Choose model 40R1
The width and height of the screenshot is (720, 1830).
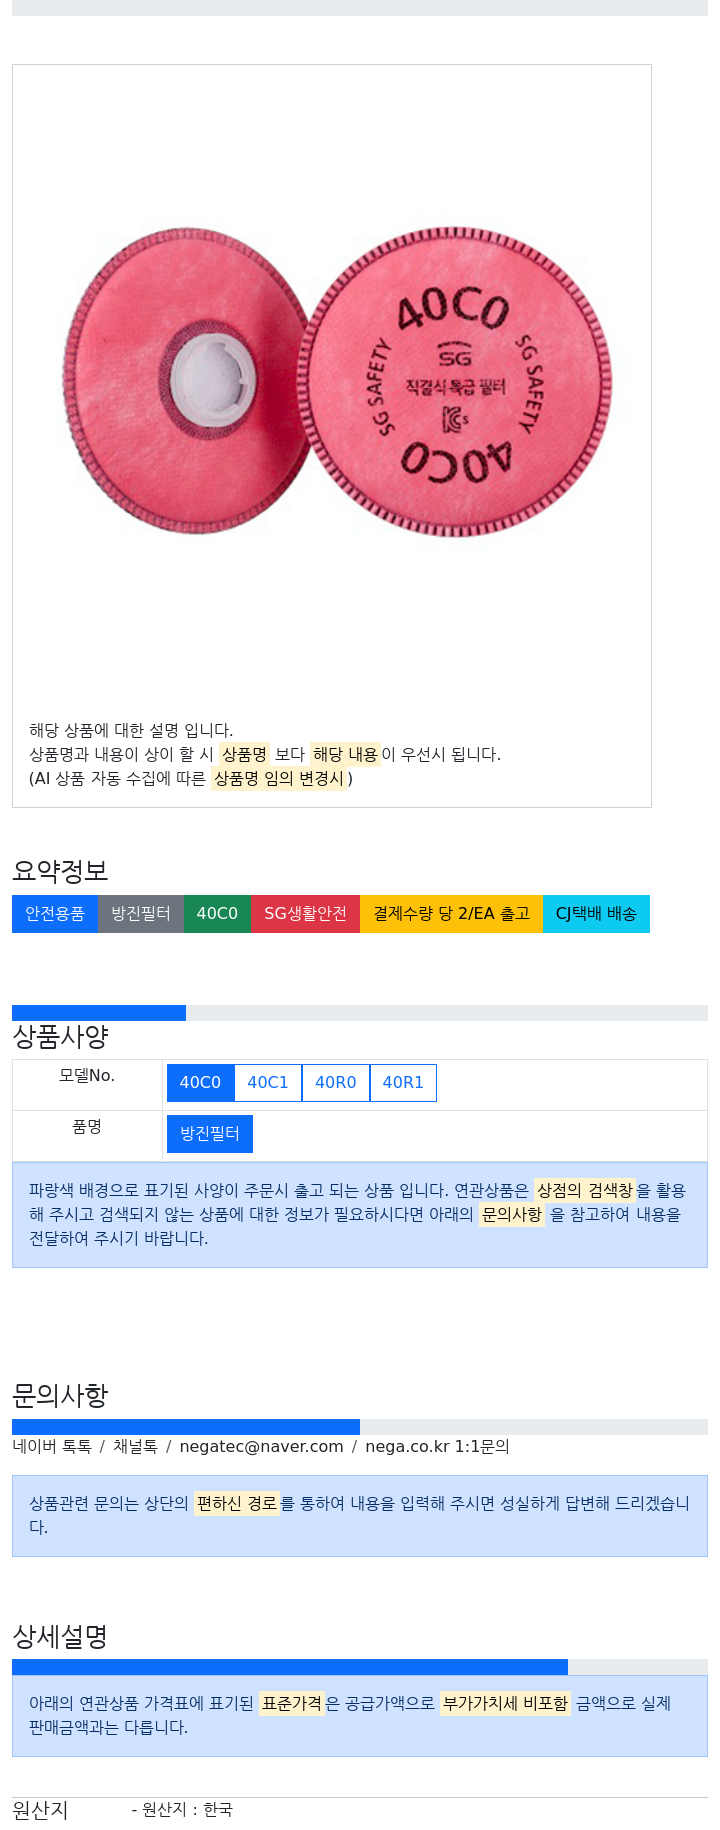coord(403,1082)
